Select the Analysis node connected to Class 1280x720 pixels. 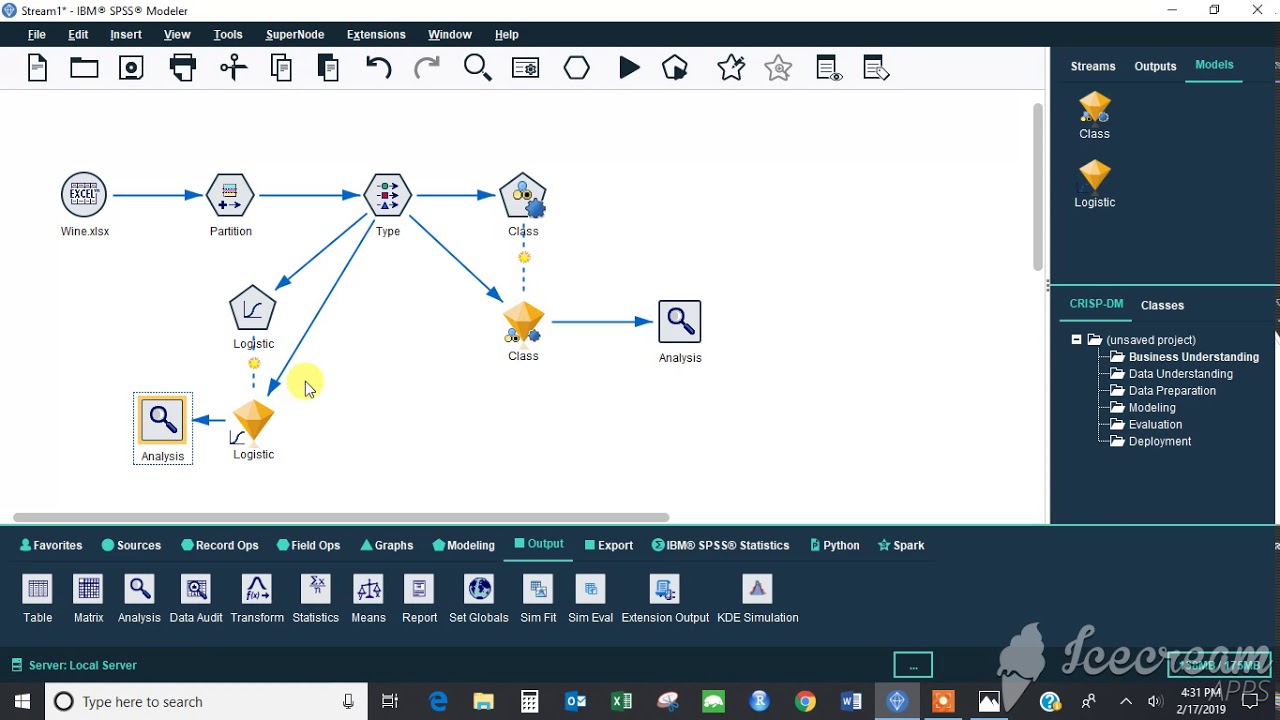pos(680,322)
